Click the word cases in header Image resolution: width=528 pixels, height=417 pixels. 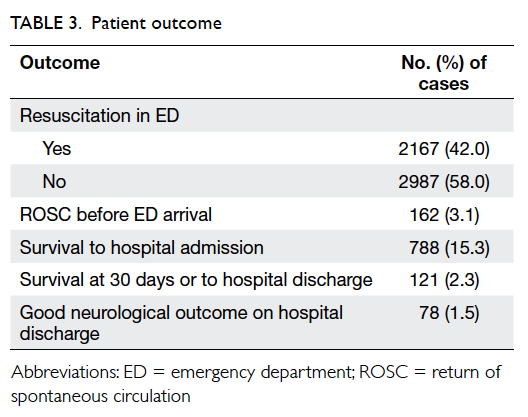tap(444, 84)
